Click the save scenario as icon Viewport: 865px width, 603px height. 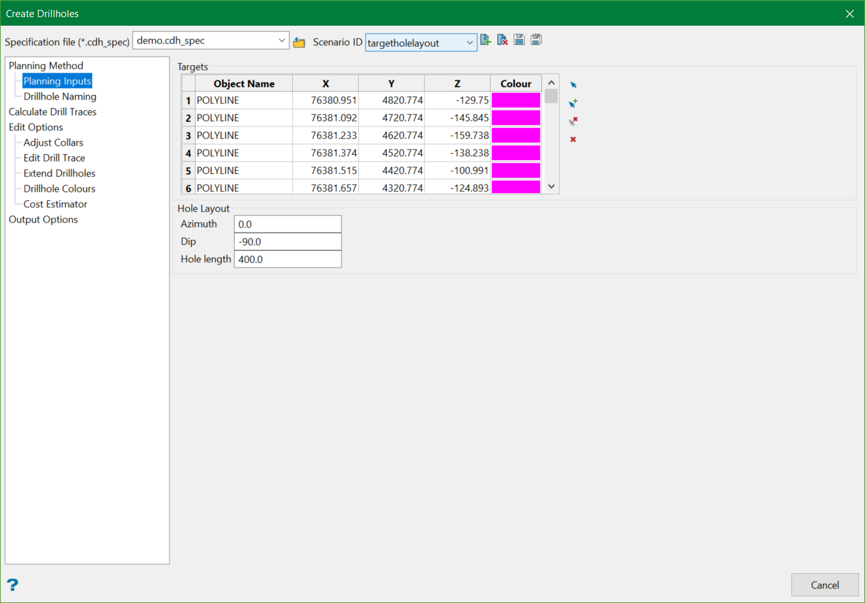tap(536, 40)
